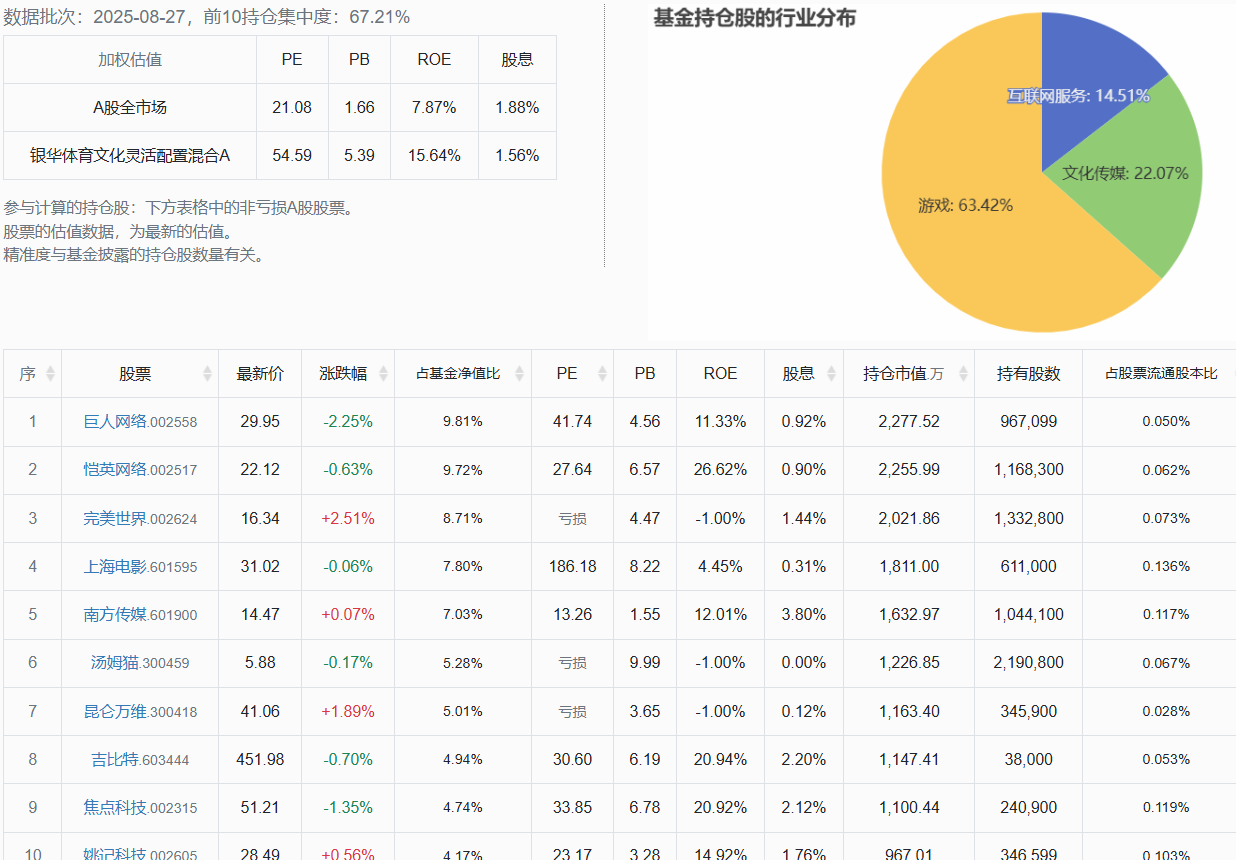Click 上海电影 PE value 186.18
1236x860 pixels.
(572, 566)
